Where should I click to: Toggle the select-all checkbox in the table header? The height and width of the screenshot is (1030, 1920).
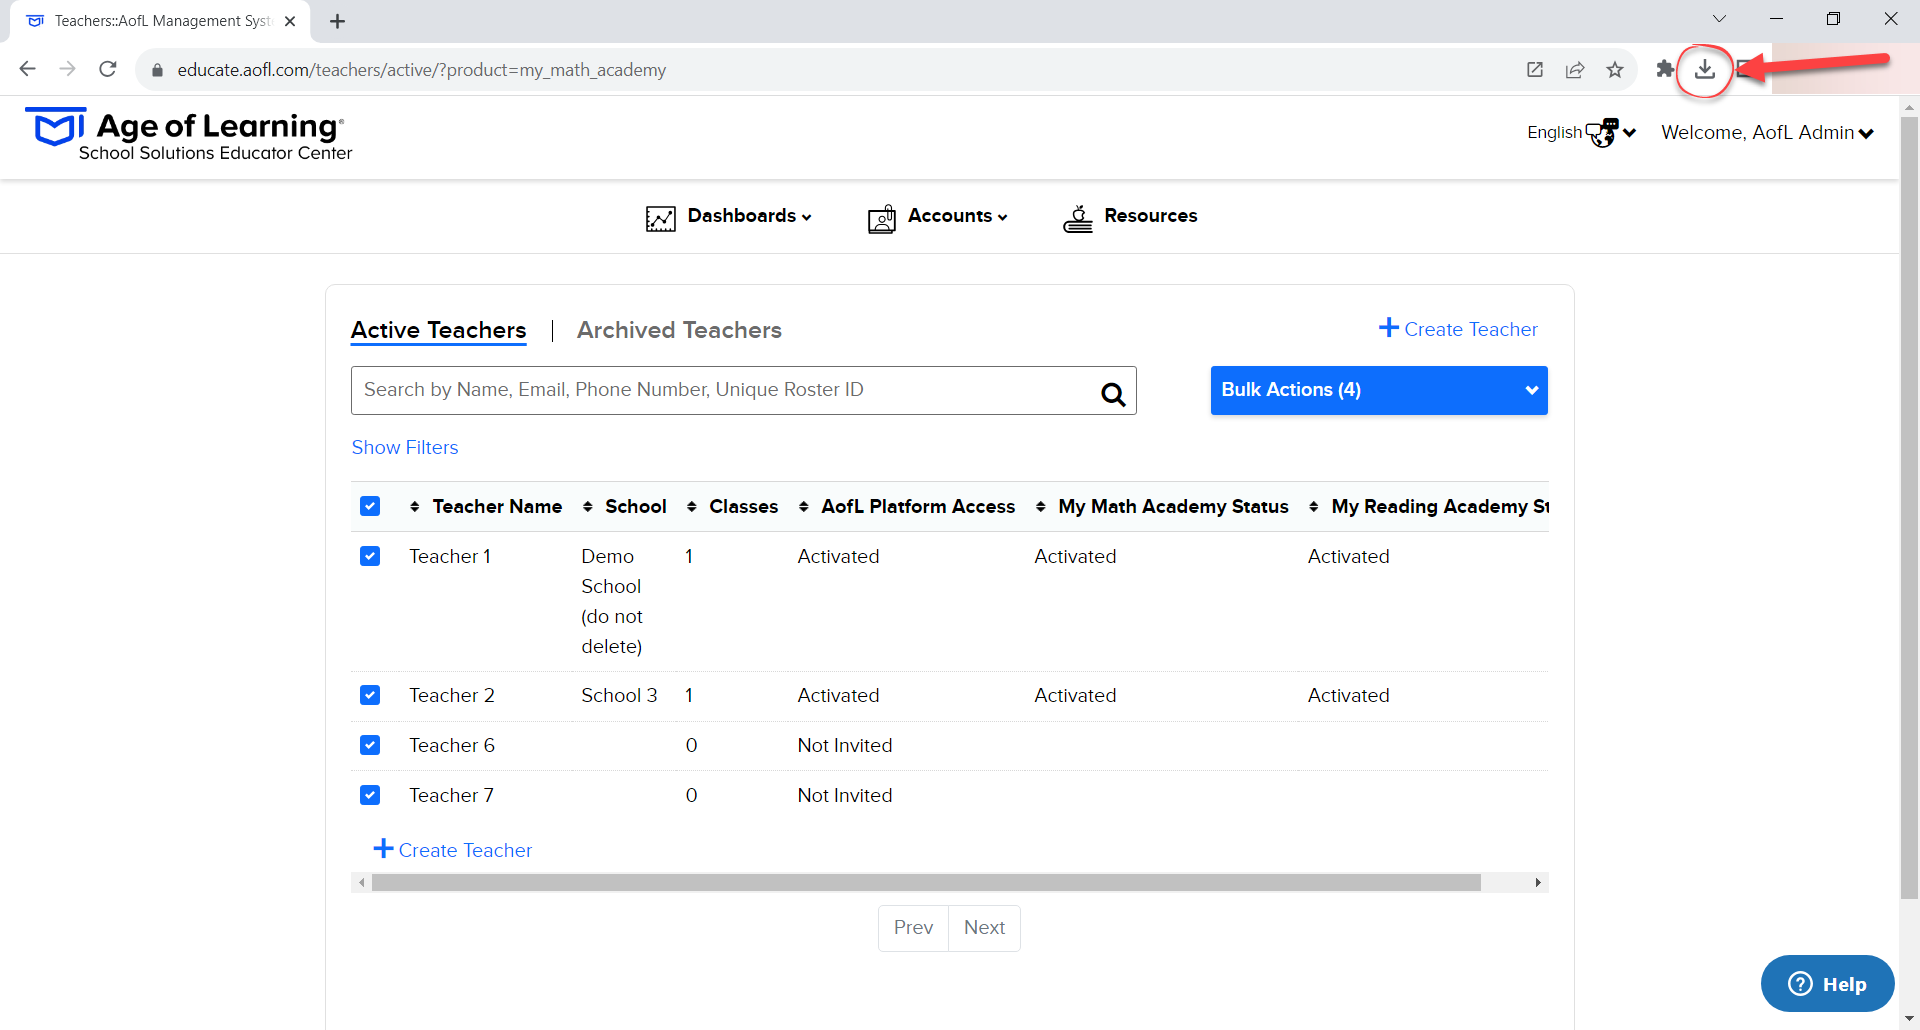370,506
